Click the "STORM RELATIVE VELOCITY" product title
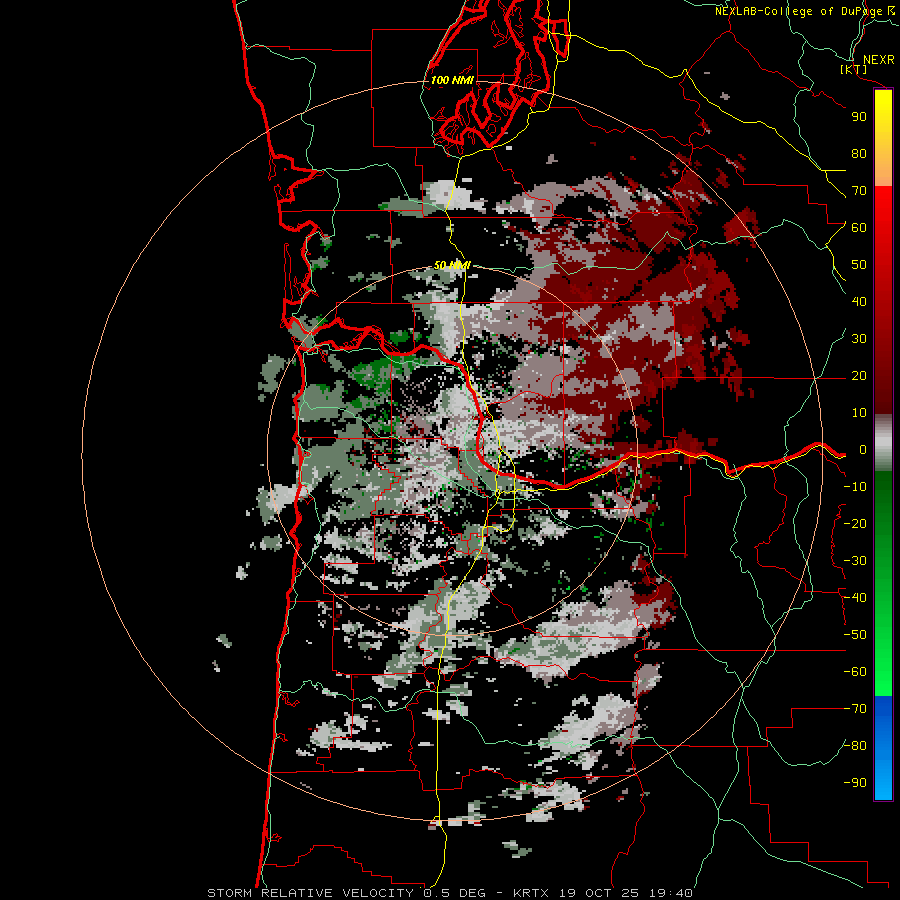Screen dimensions: 900x900 pyautogui.click(x=310, y=893)
